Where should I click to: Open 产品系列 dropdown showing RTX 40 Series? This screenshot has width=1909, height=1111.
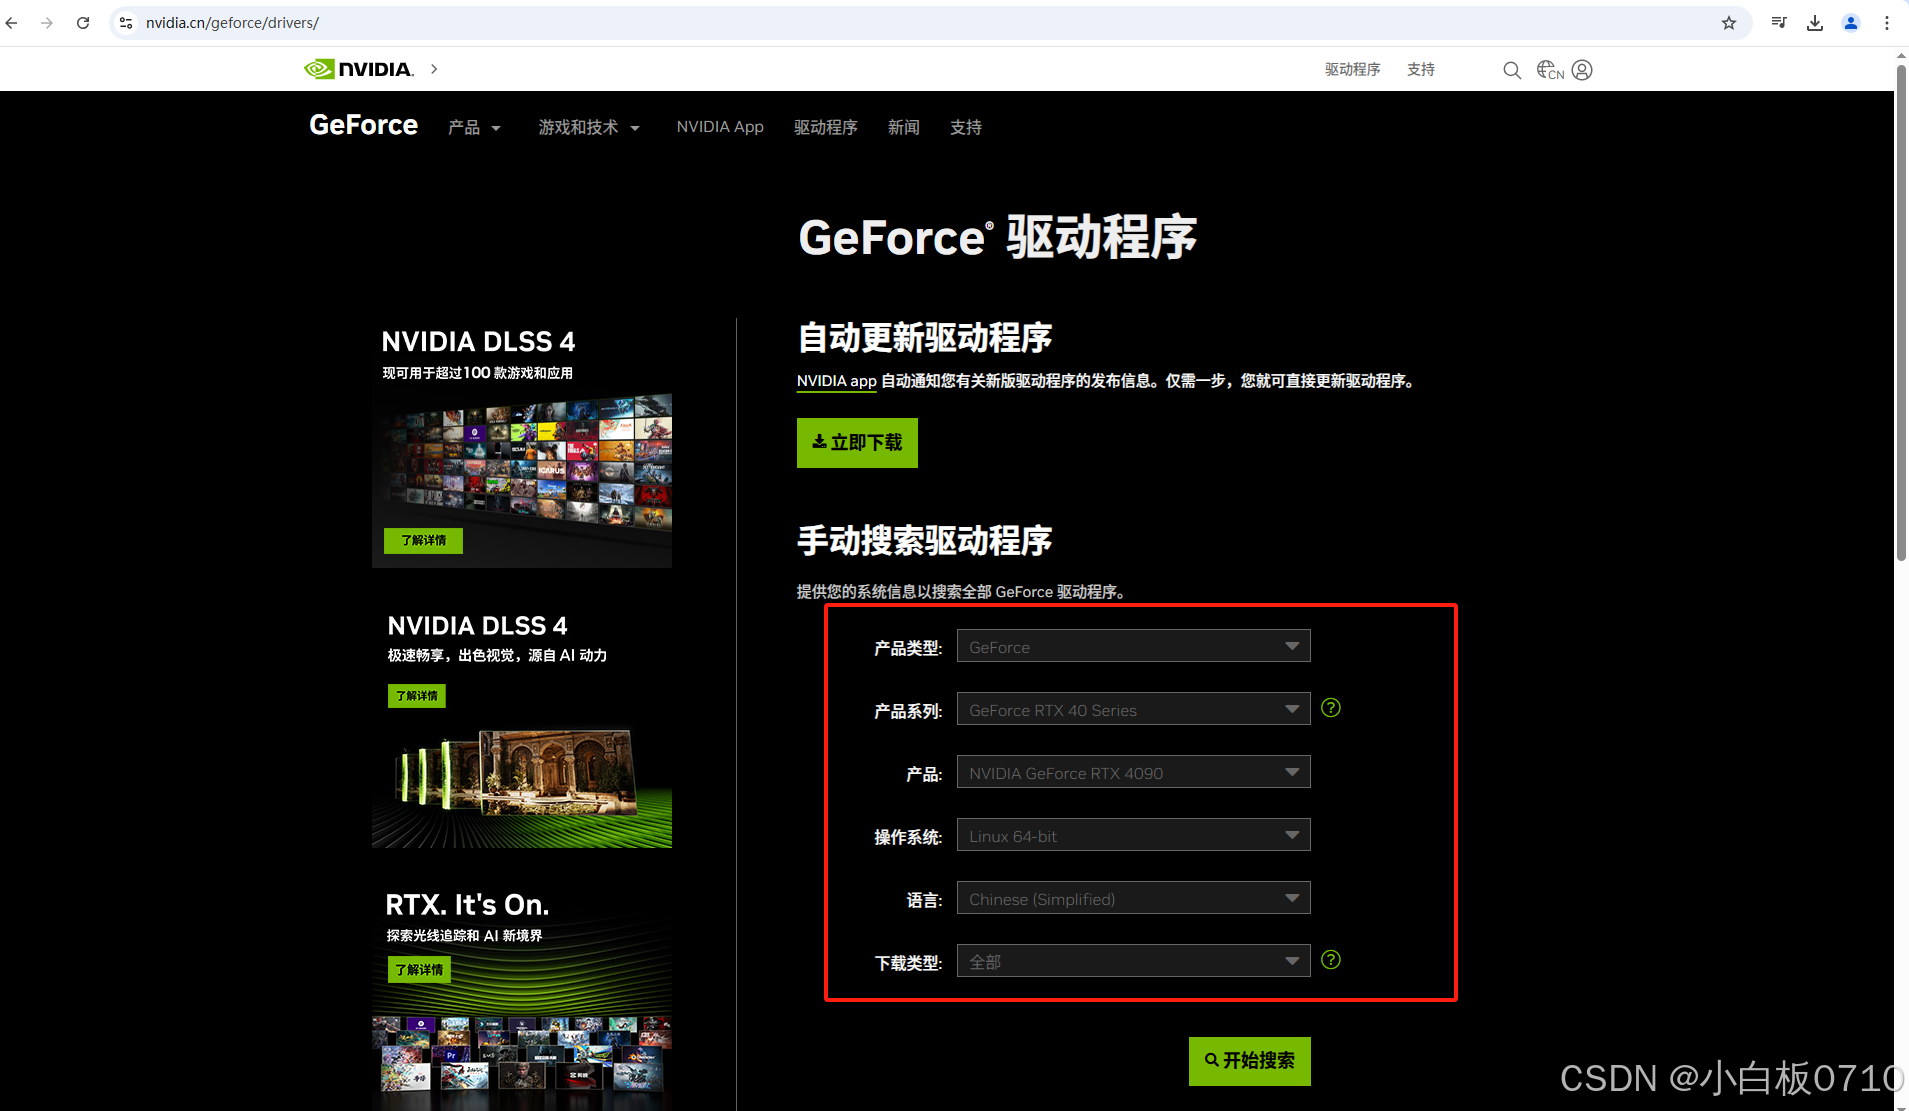click(x=1133, y=709)
